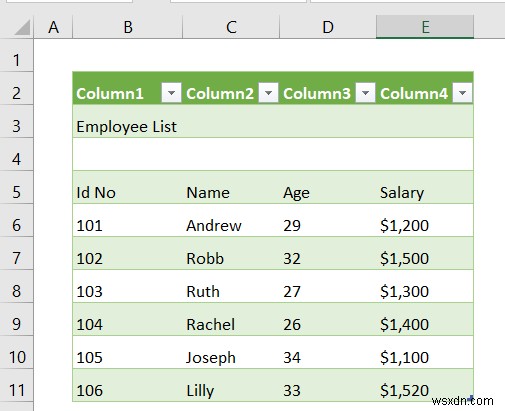505x411 pixels.
Task: Select row 11 header
Action: pyautogui.click(x=16, y=385)
